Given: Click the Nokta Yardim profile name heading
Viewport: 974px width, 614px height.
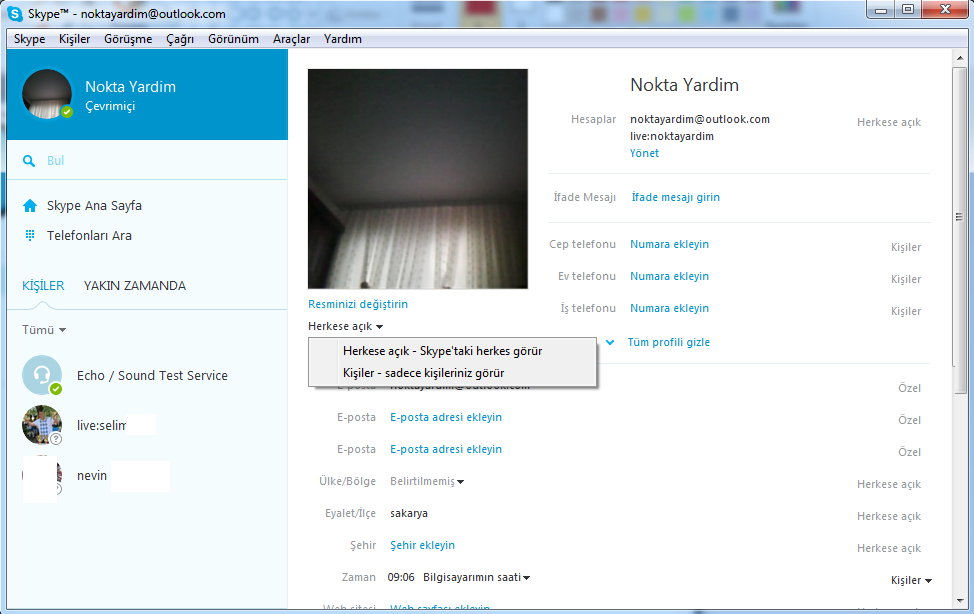Looking at the screenshot, I should pos(685,85).
